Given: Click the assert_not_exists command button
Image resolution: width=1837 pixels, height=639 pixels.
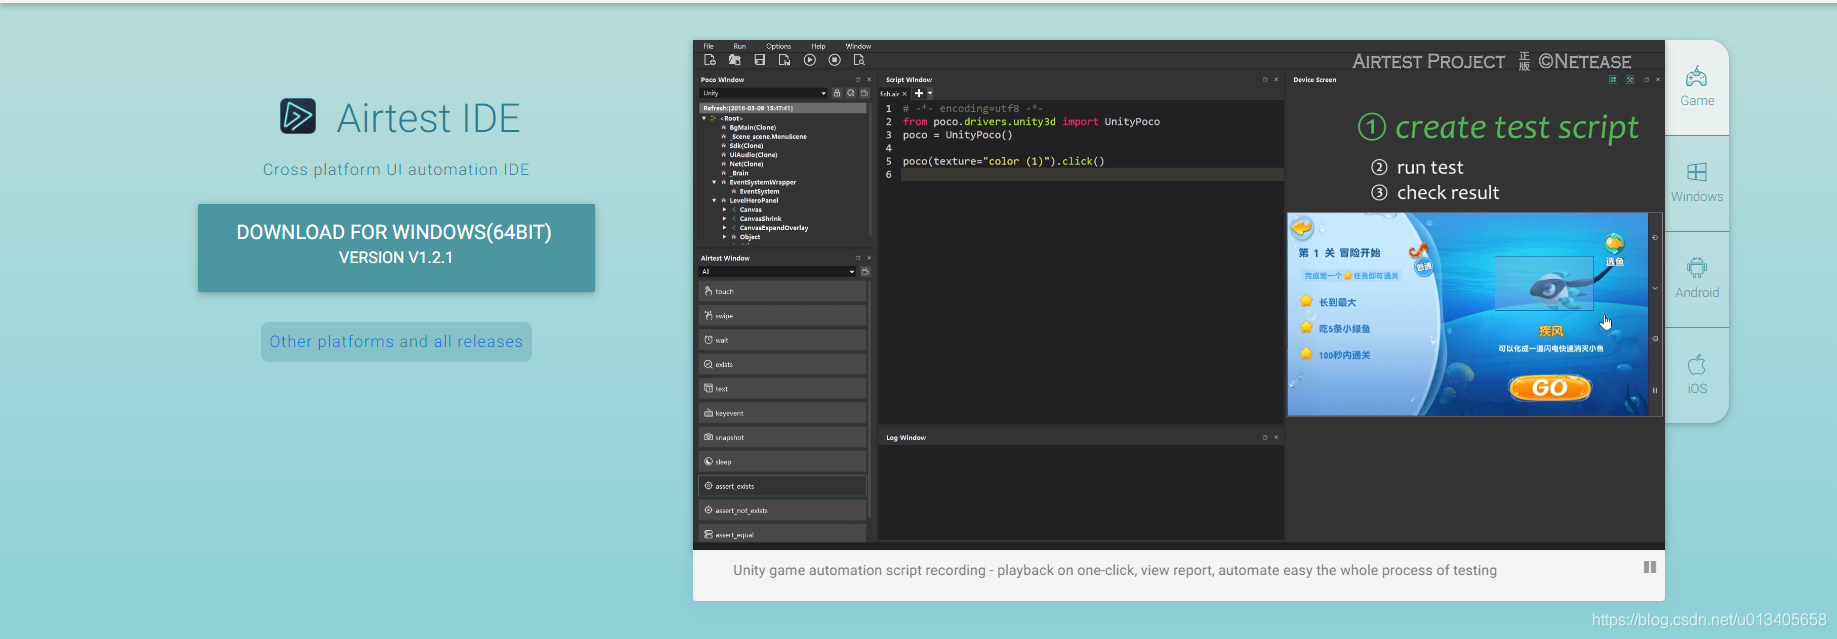Looking at the screenshot, I should click(783, 510).
